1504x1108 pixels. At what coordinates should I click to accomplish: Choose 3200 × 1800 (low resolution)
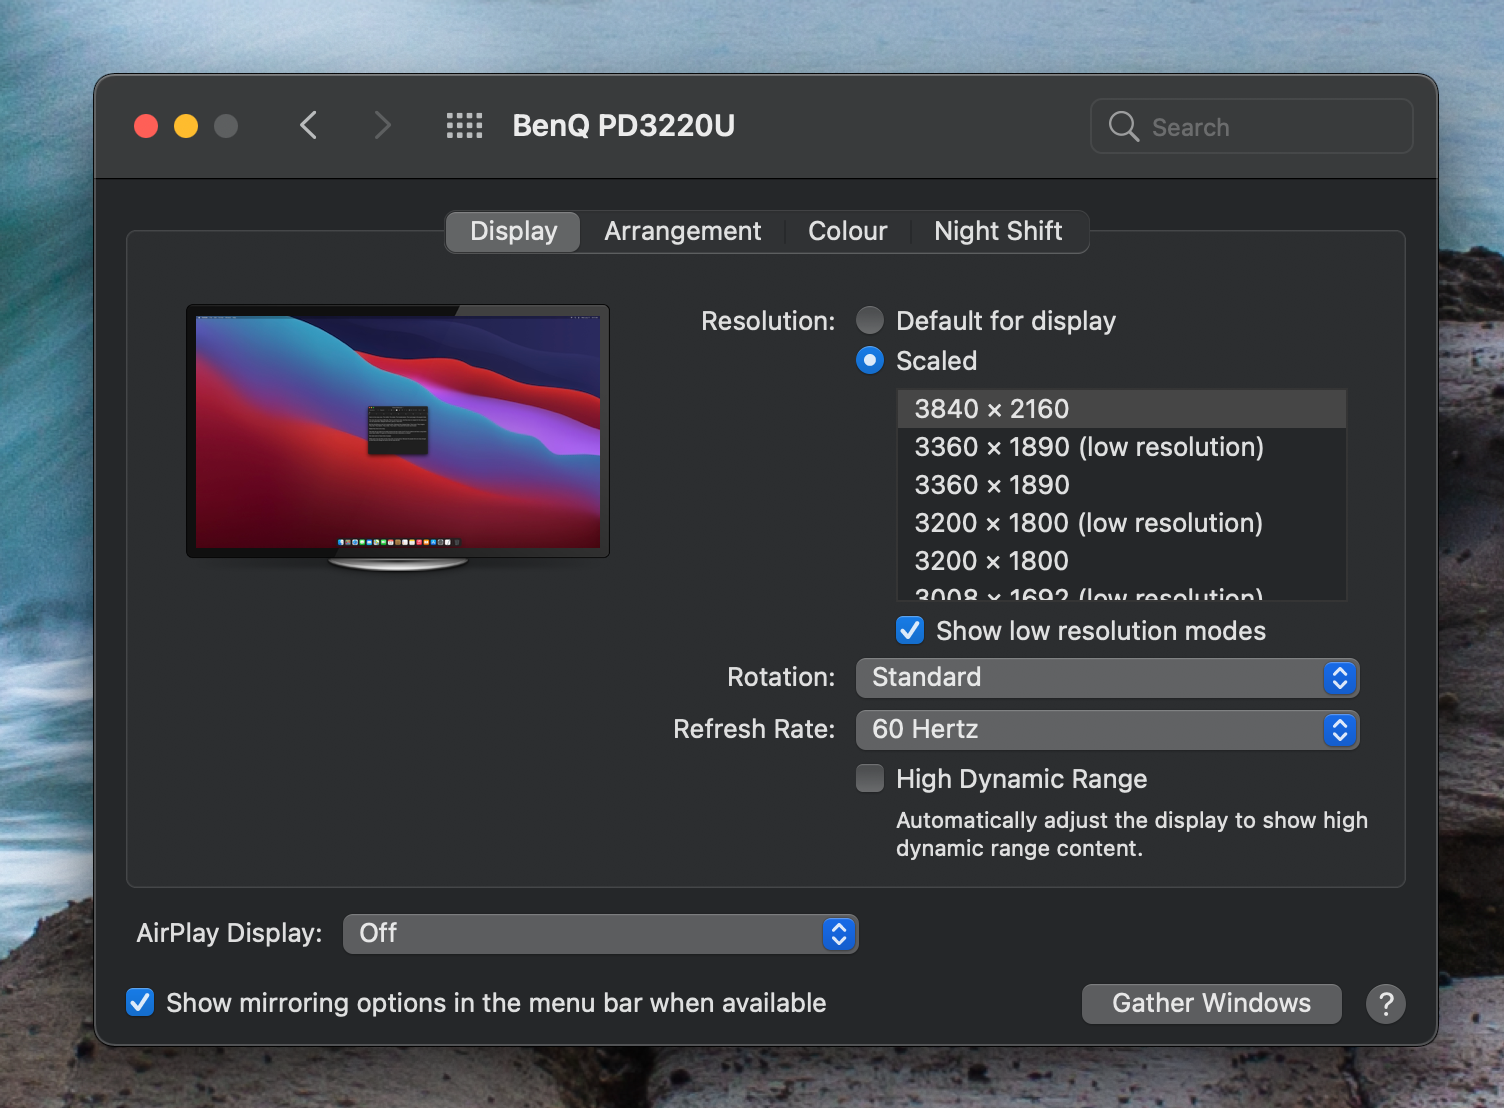click(x=1122, y=523)
